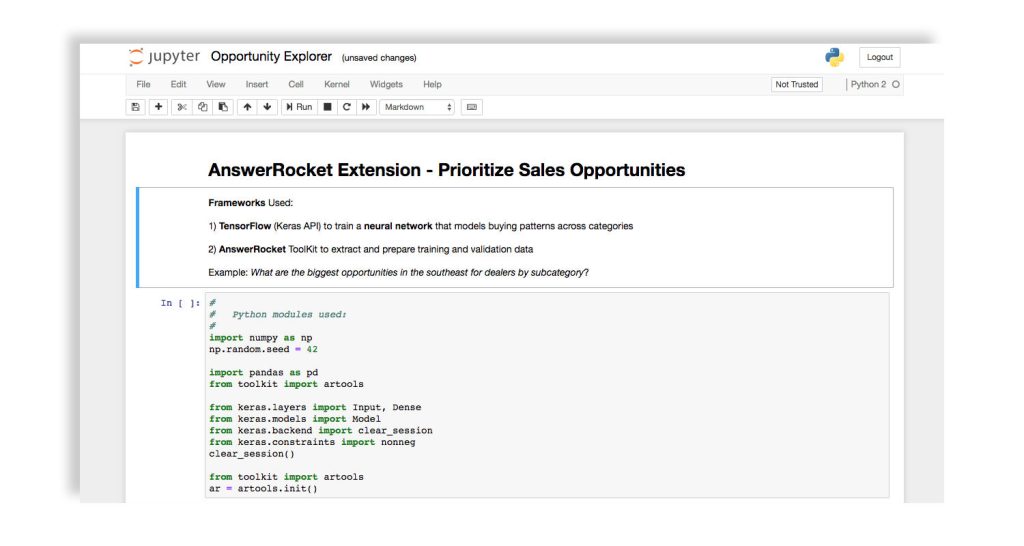
Task: Paste cells below icon
Action: 223,107
